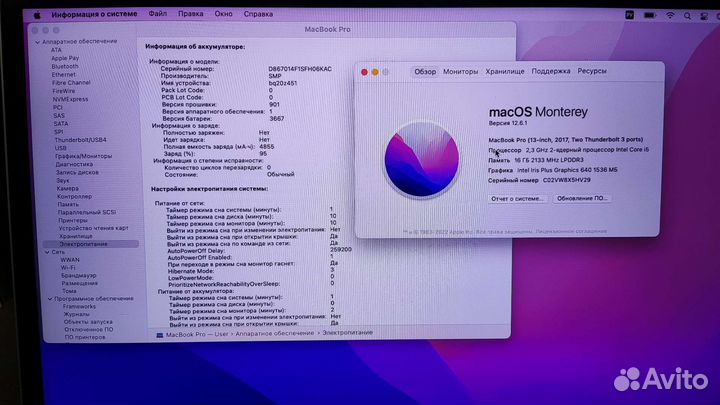The height and width of the screenshot is (405, 720).
Task: Click the MacBook Pro path bar icon
Action: [159, 335]
